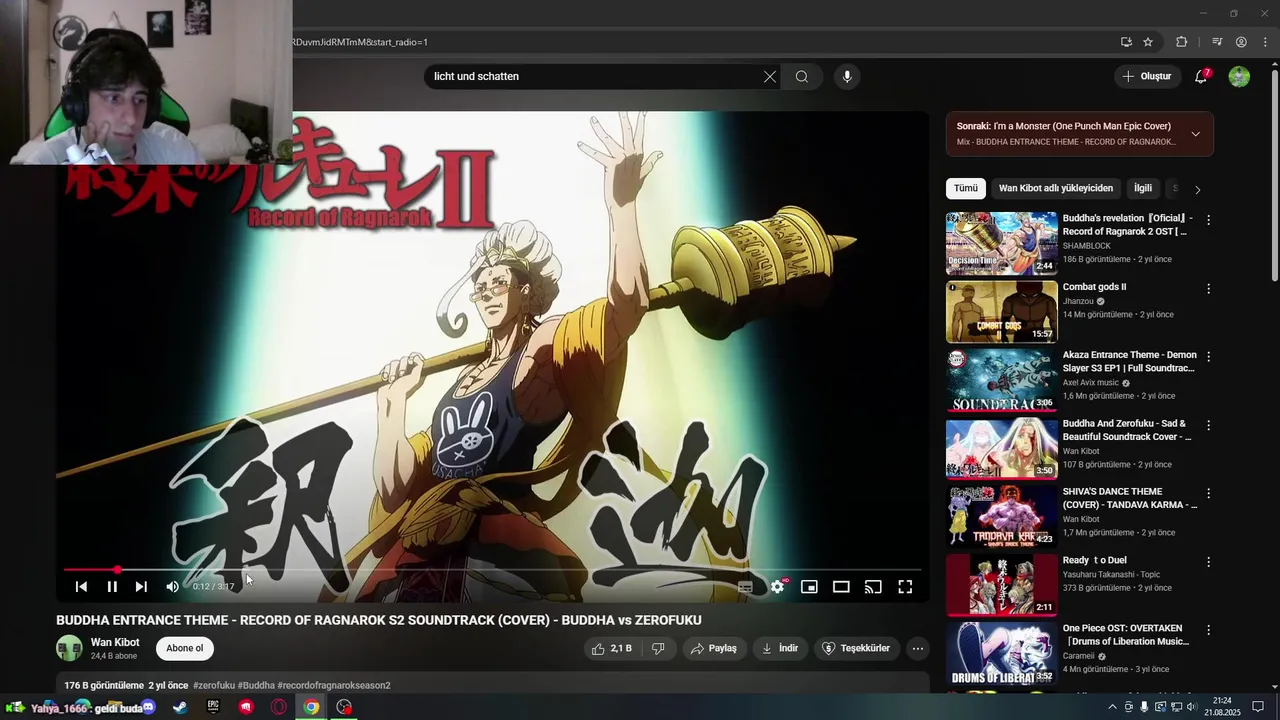Image resolution: width=1280 pixels, height=720 pixels.
Task: Open the Chrome profile icon
Action: [x=1241, y=42]
